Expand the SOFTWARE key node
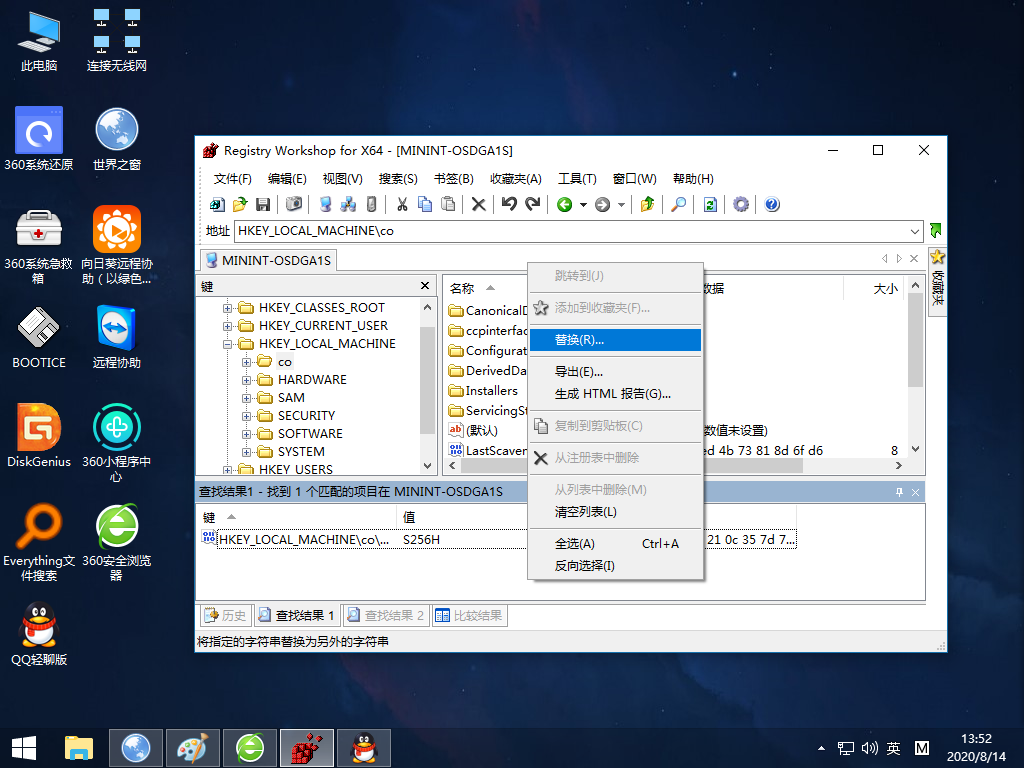This screenshot has height=768, width=1024. tap(246, 434)
